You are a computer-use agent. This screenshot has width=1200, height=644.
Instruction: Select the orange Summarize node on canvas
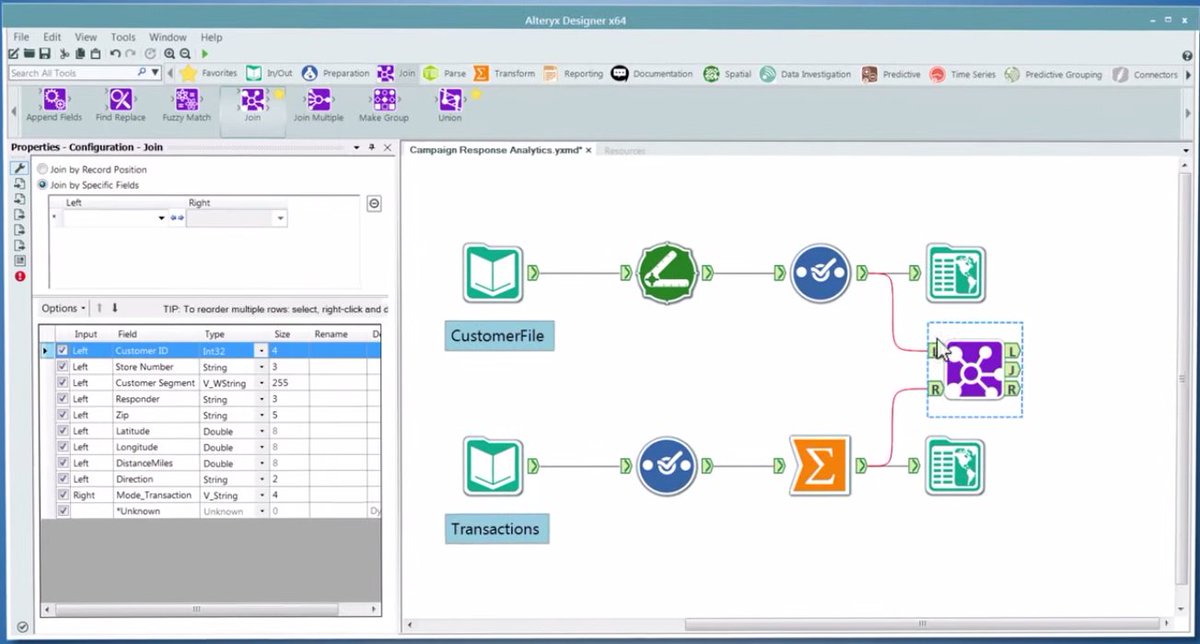[819, 465]
